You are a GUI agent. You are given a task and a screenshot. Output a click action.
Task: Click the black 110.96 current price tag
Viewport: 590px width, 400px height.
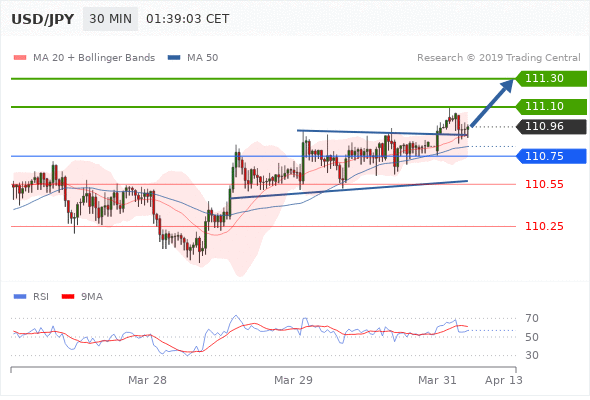[x=551, y=126]
